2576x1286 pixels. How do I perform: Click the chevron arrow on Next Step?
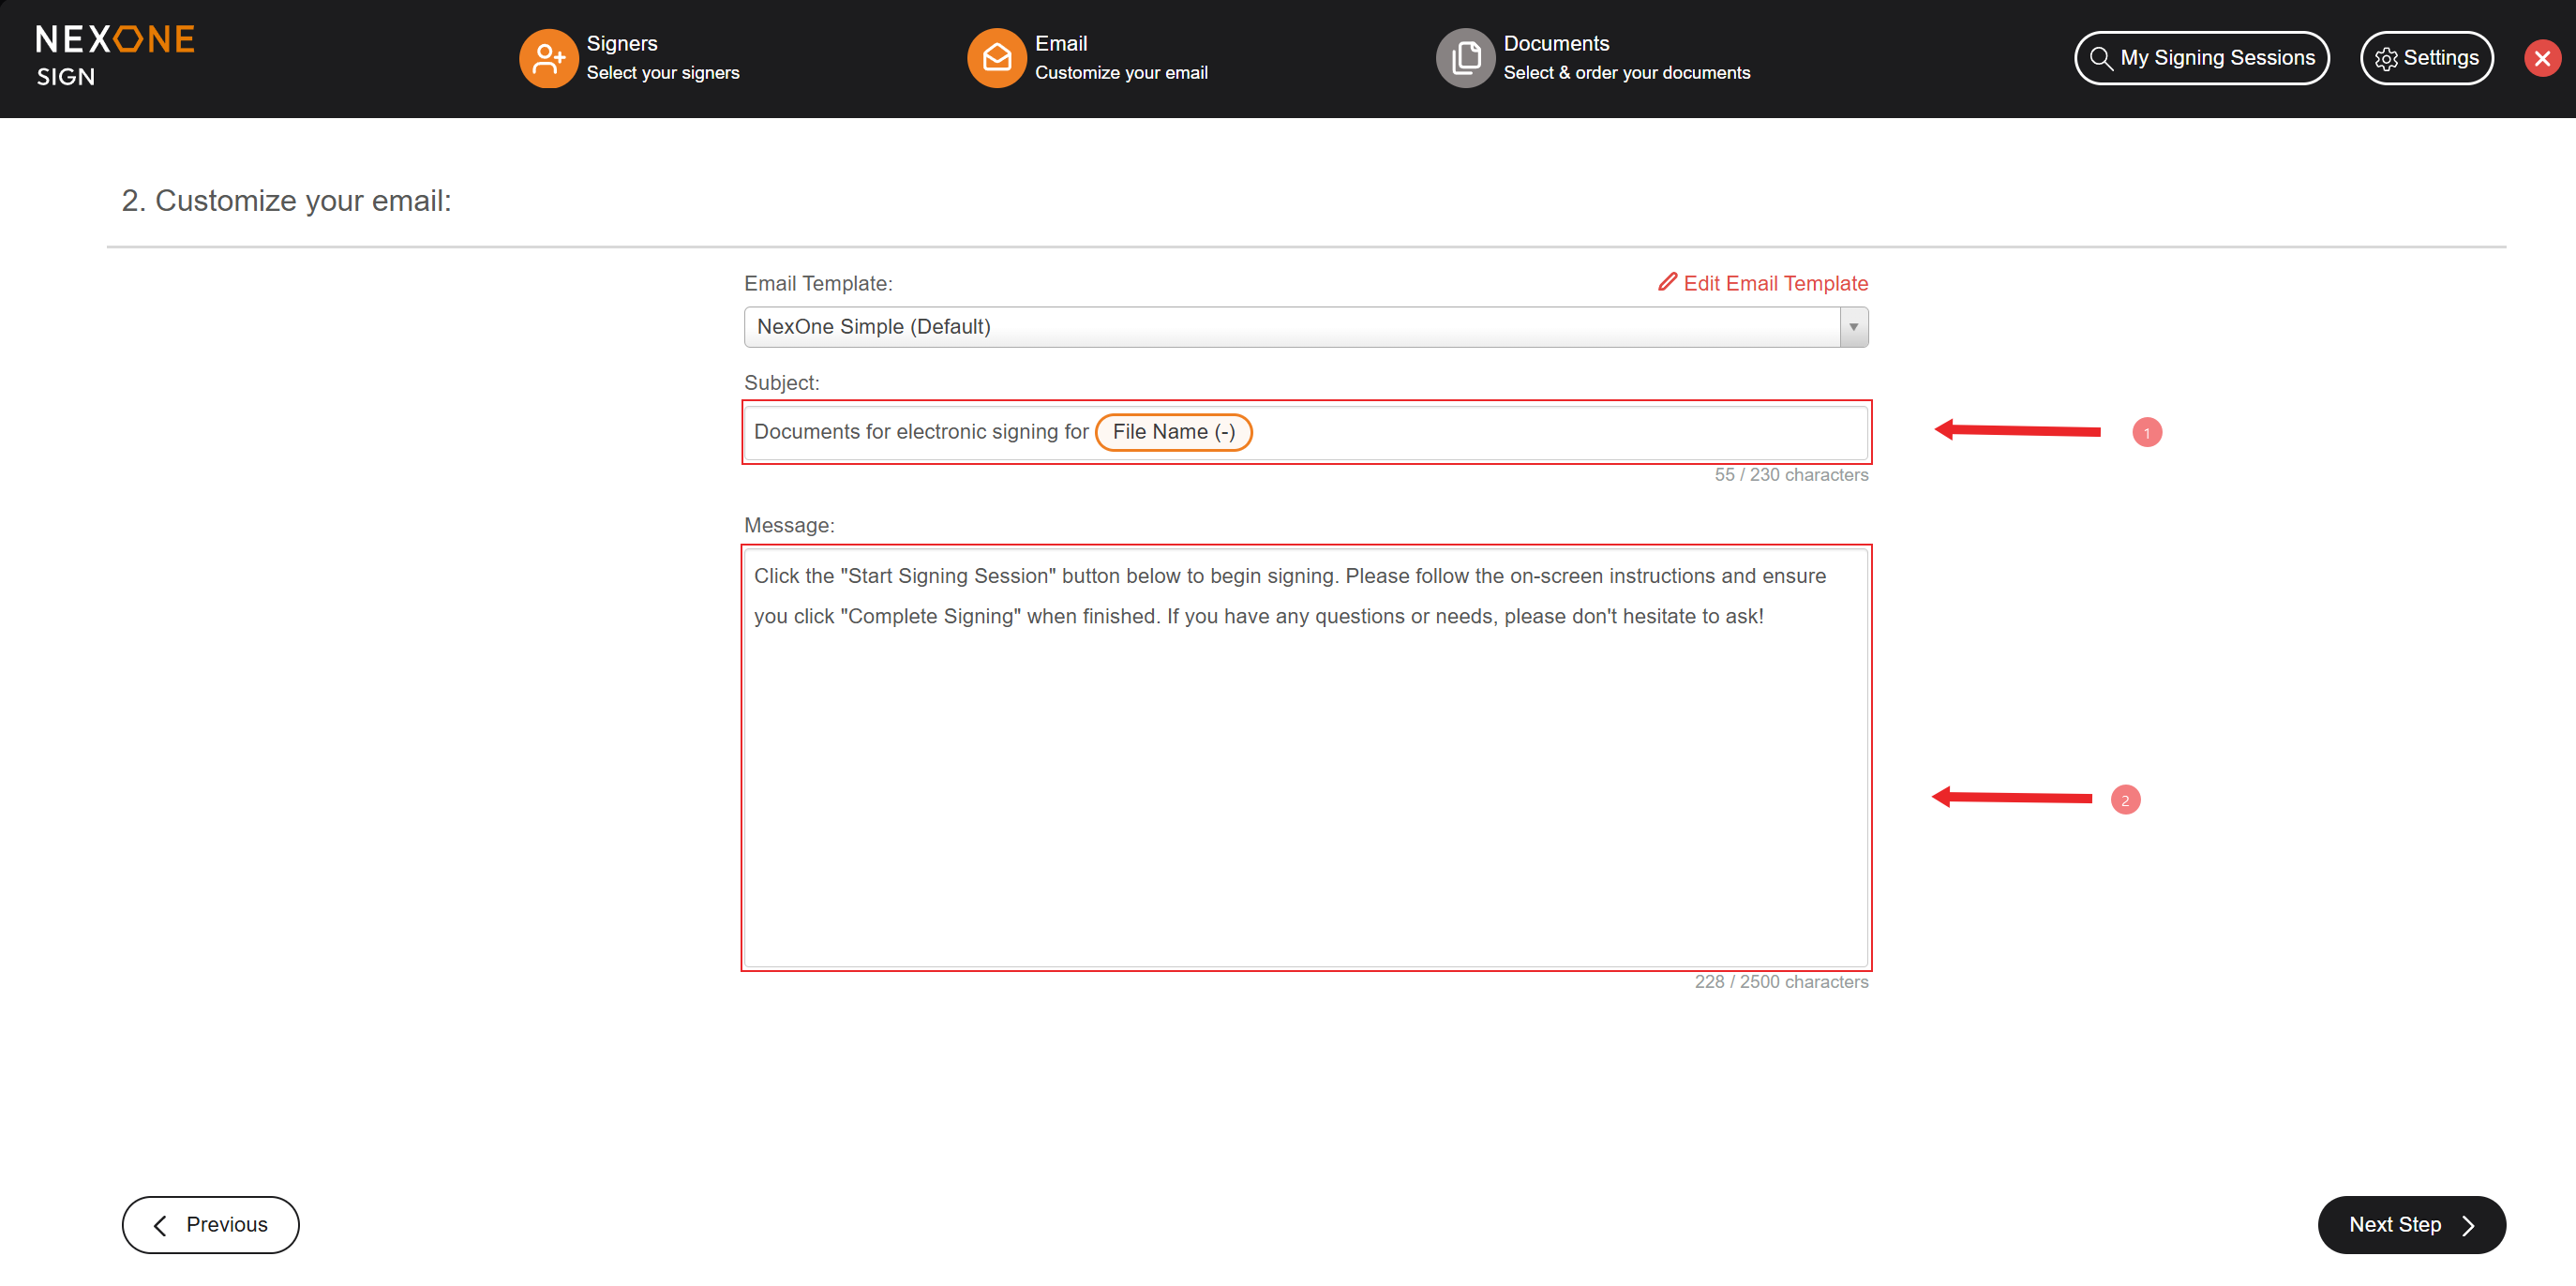[x=2468, y=1225]
